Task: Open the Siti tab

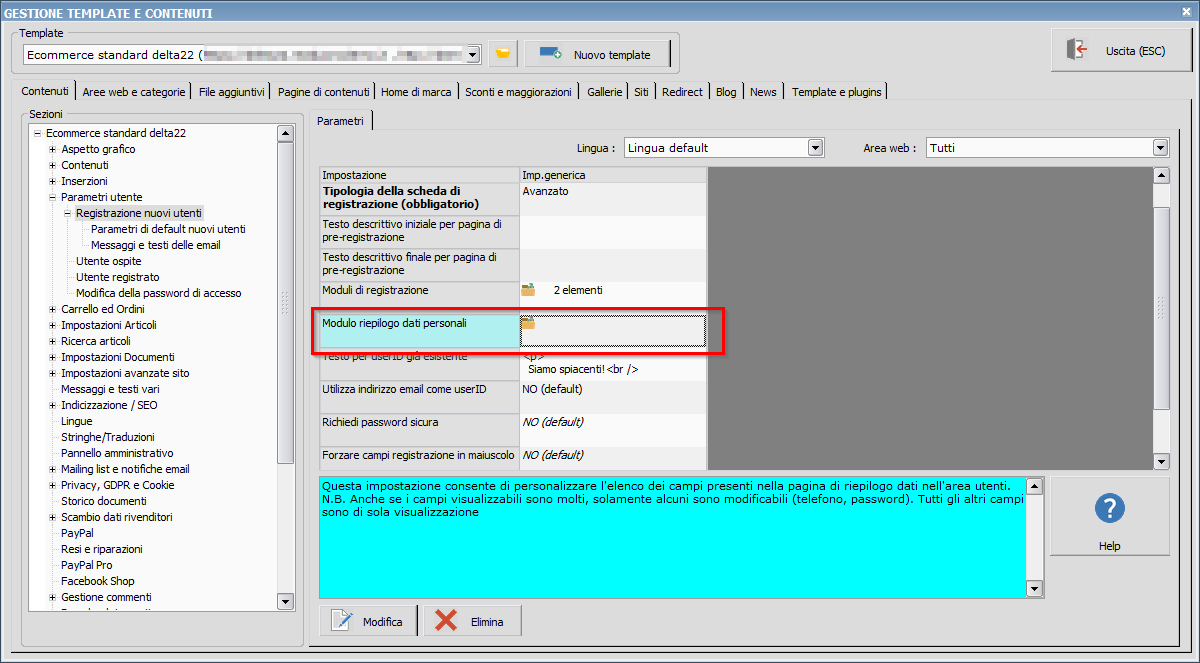Action: (641, 92)
